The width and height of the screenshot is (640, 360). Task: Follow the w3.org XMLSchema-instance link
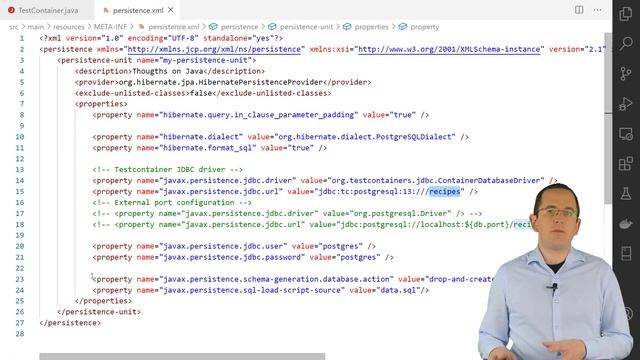pyautogui.click(x=449, y=49)
